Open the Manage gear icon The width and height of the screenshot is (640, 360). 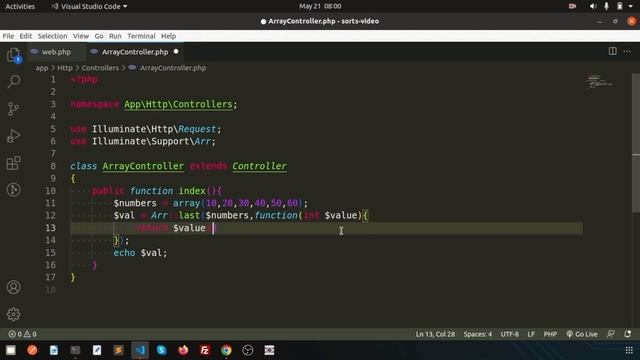[x=13, y=314]
